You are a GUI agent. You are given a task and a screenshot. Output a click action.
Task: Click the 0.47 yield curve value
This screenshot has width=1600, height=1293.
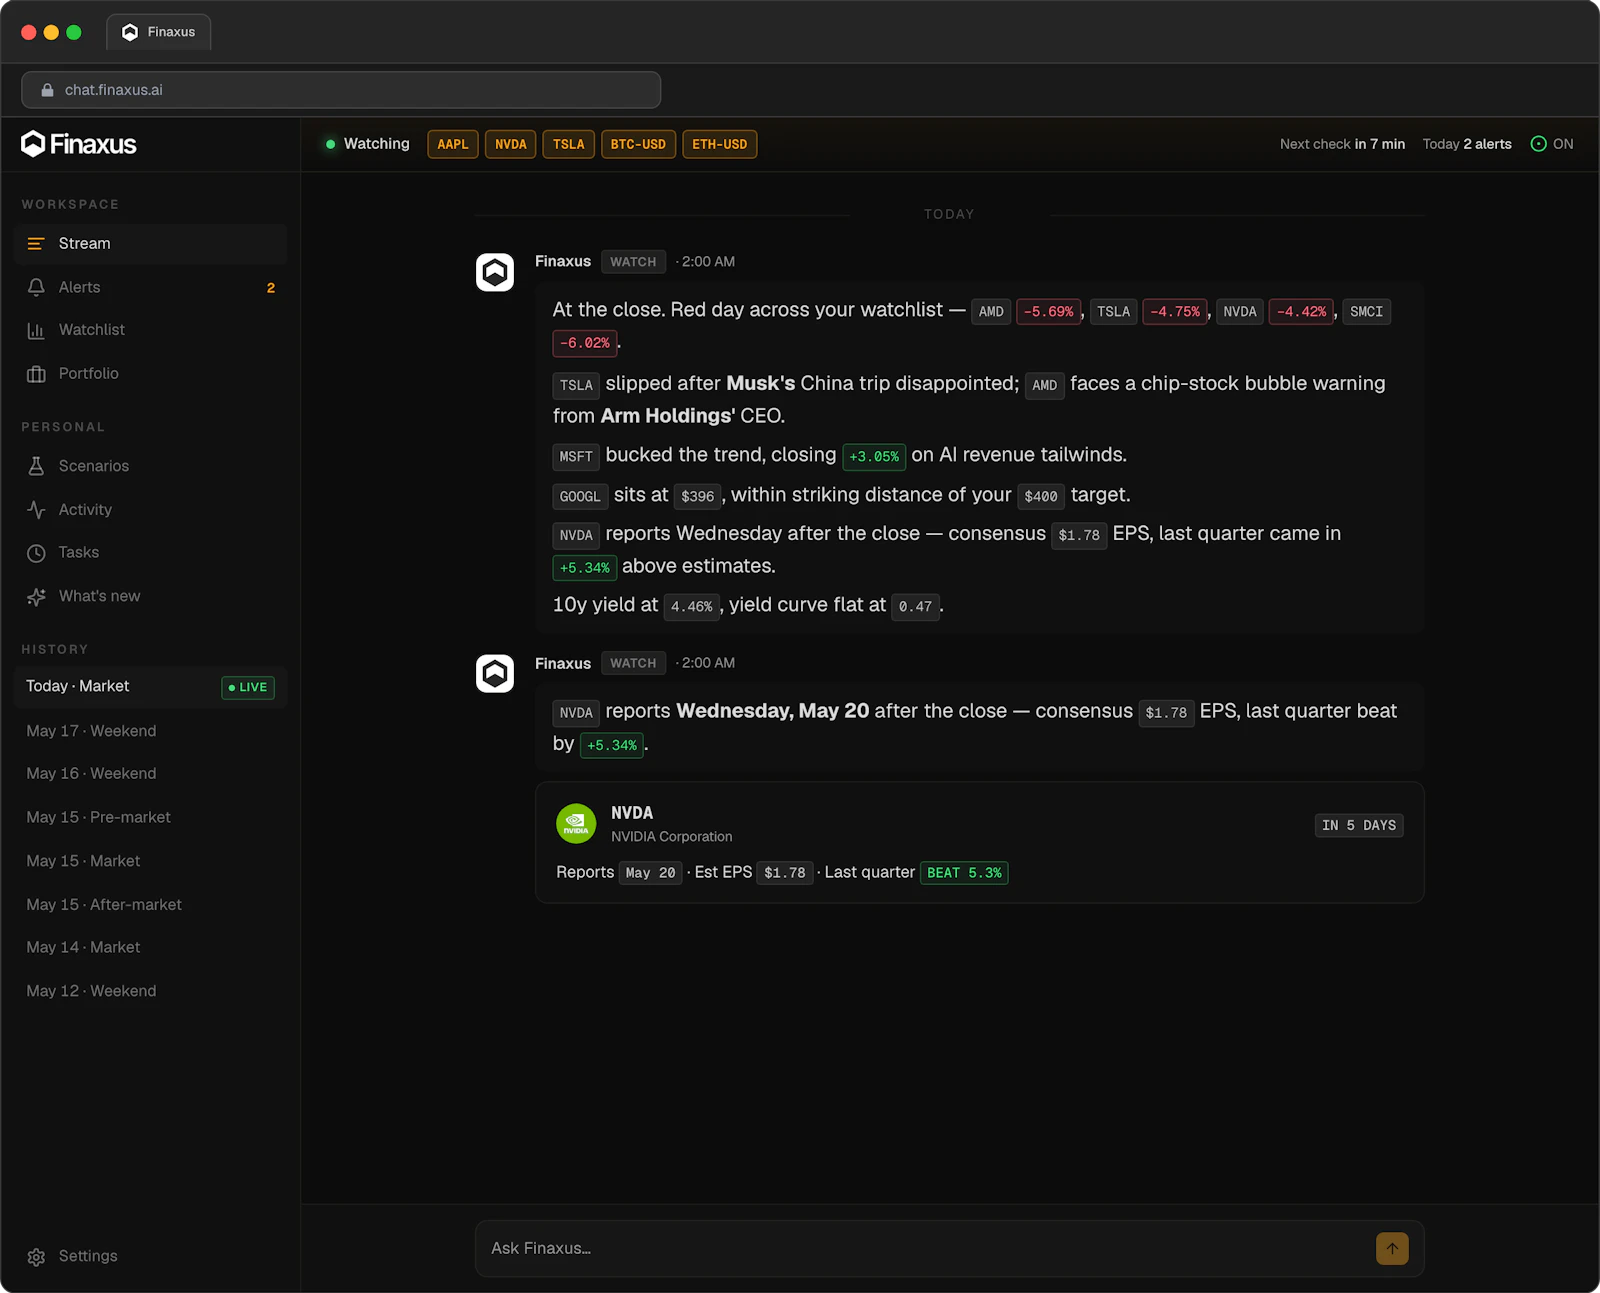coord(915,607)
